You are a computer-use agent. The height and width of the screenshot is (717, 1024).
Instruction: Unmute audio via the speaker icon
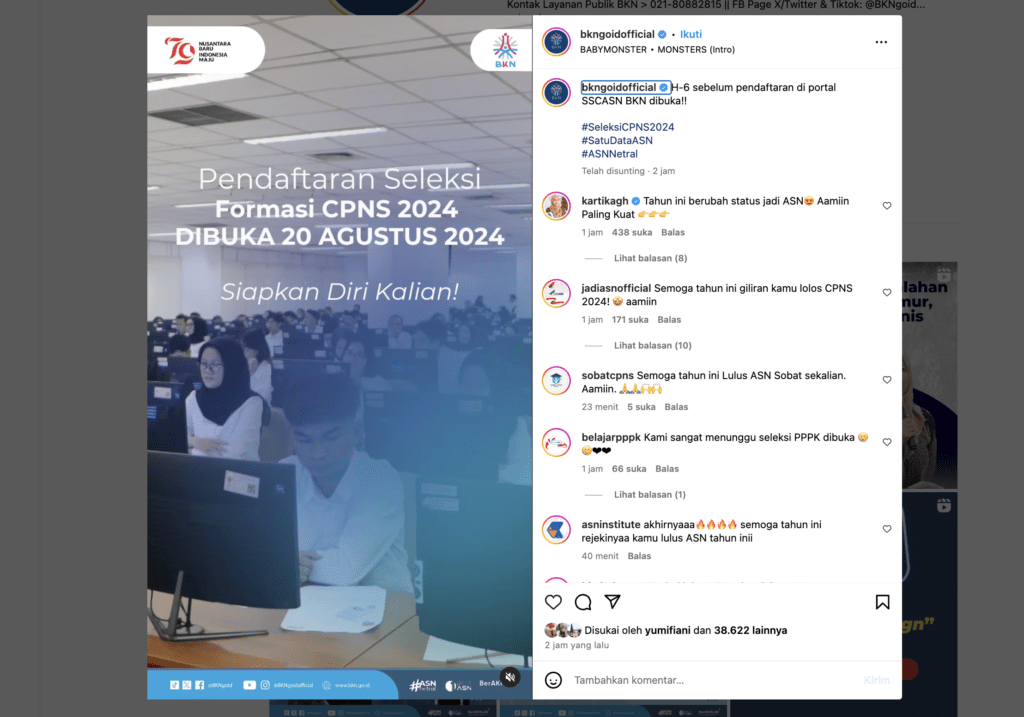(510, 677)
